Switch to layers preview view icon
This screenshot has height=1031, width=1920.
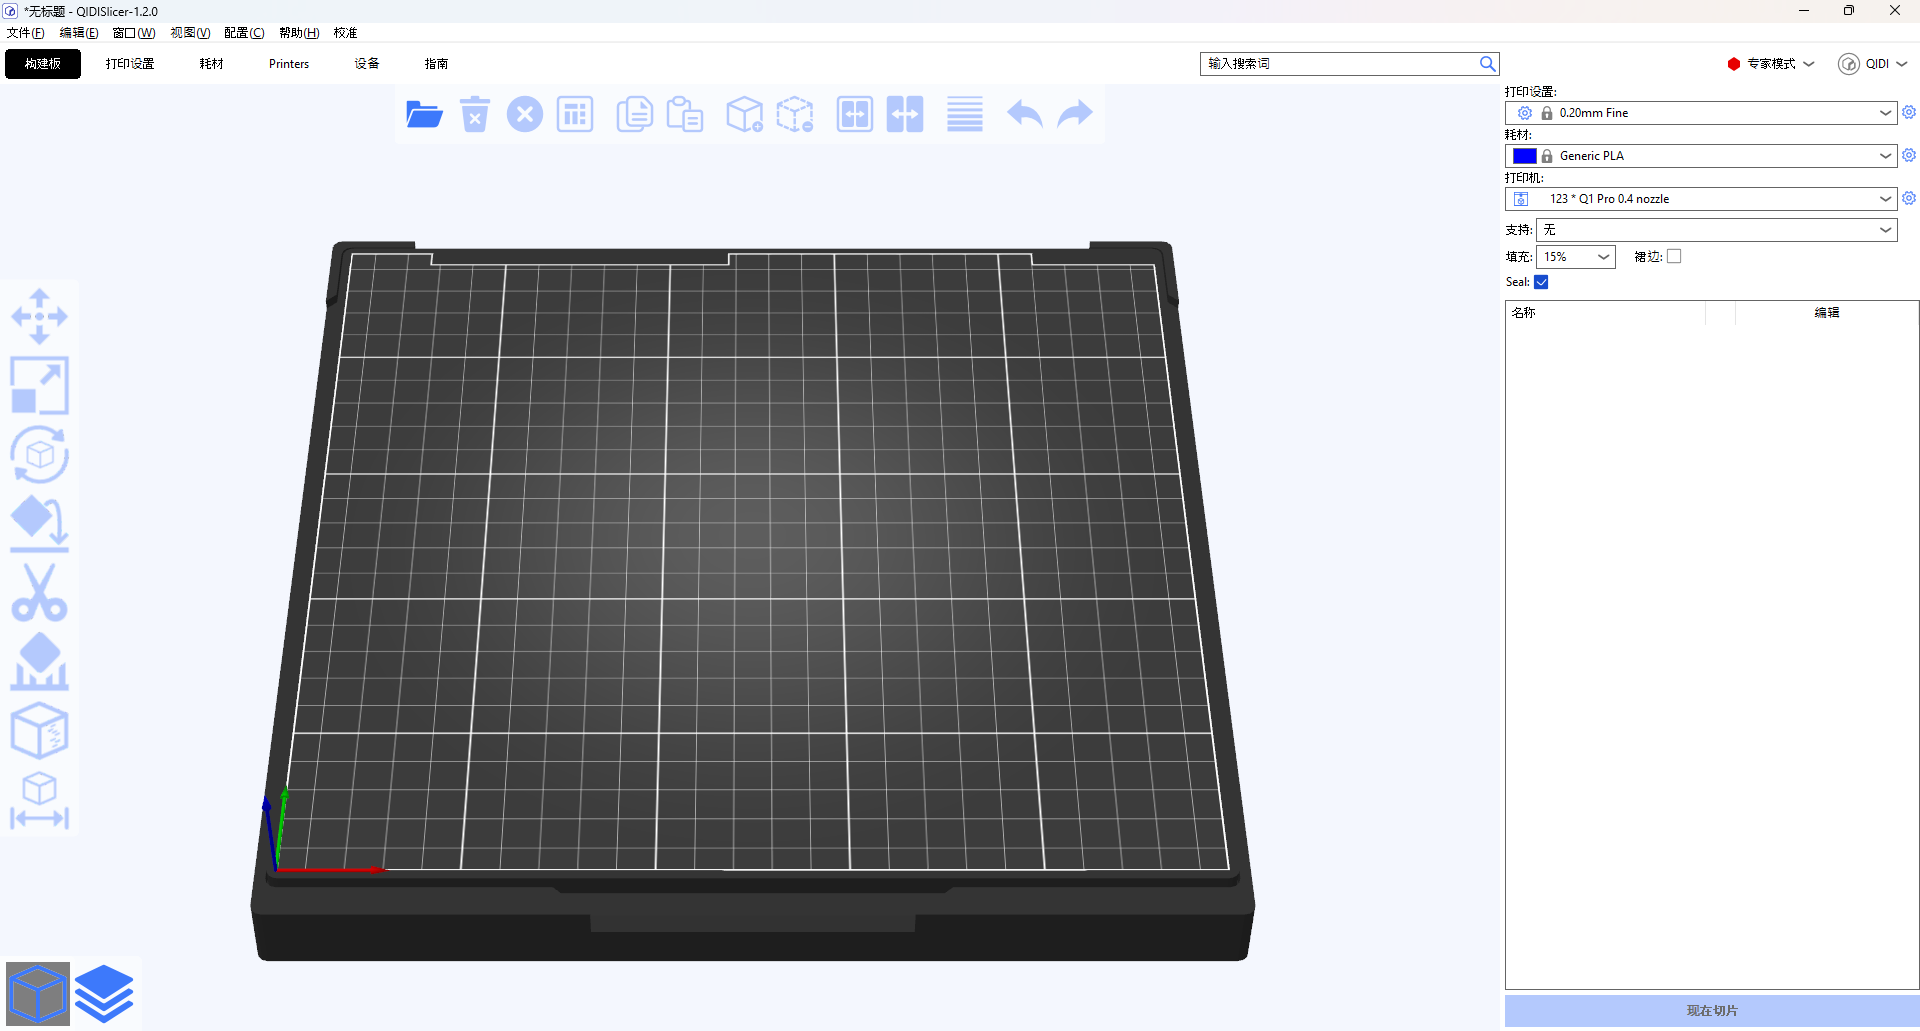tap(104, 994)
